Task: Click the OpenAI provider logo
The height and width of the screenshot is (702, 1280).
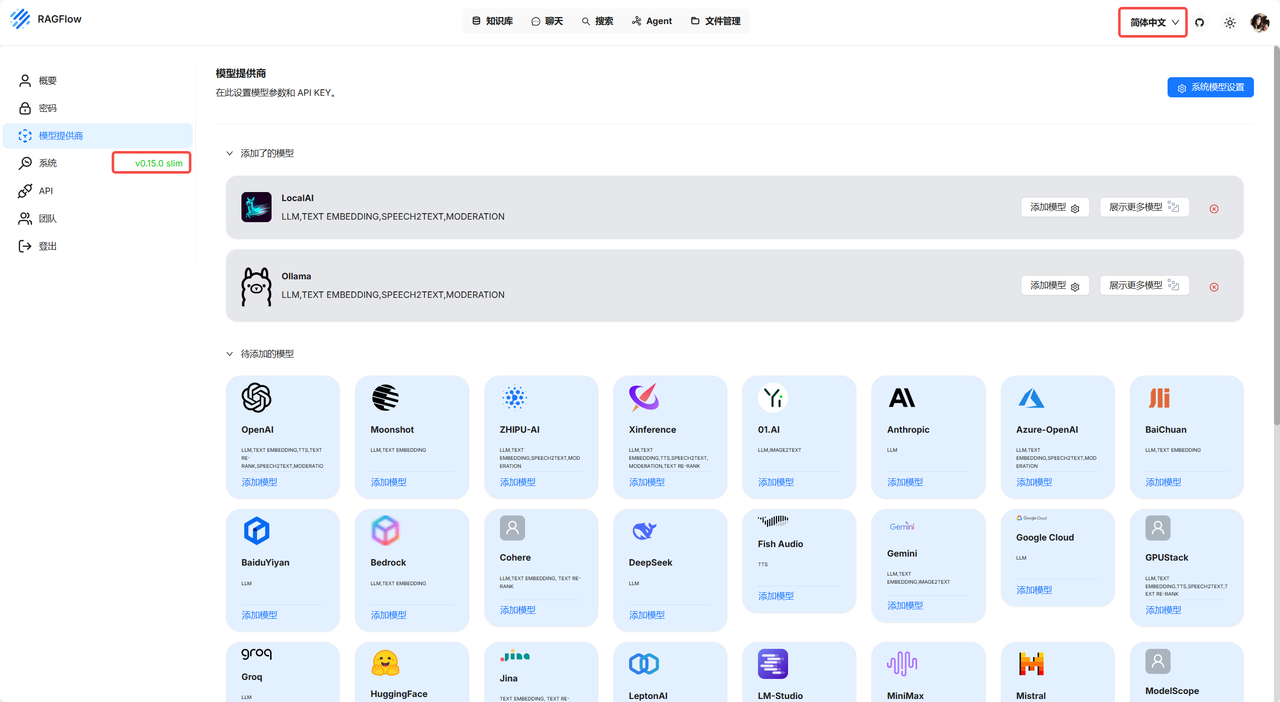Action: pyautogui.click(x=257, y=398)
